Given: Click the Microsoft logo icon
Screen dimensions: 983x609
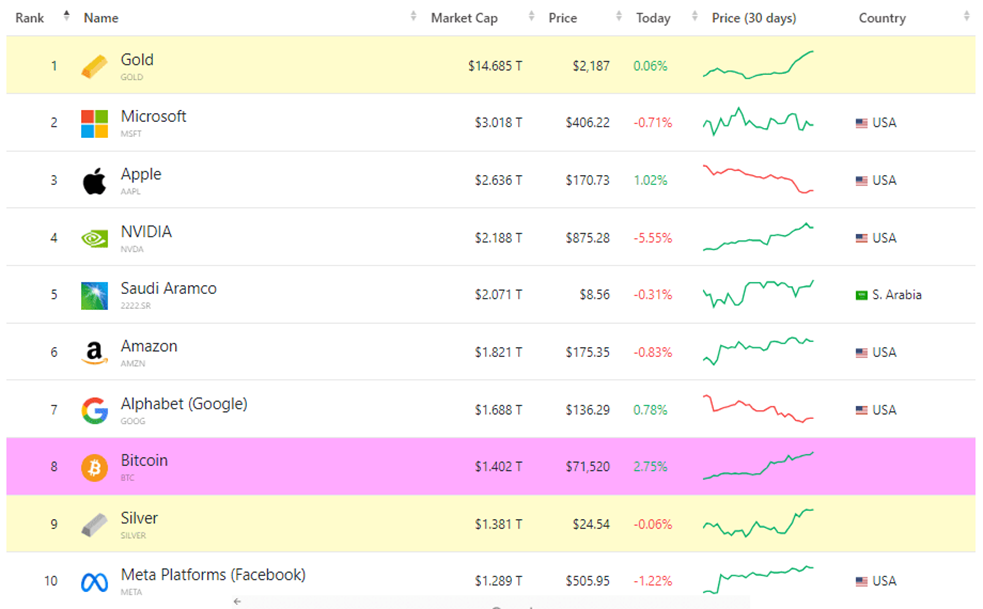Looking at the screenshot, I should pyautogui.click(x=94, y=124).
